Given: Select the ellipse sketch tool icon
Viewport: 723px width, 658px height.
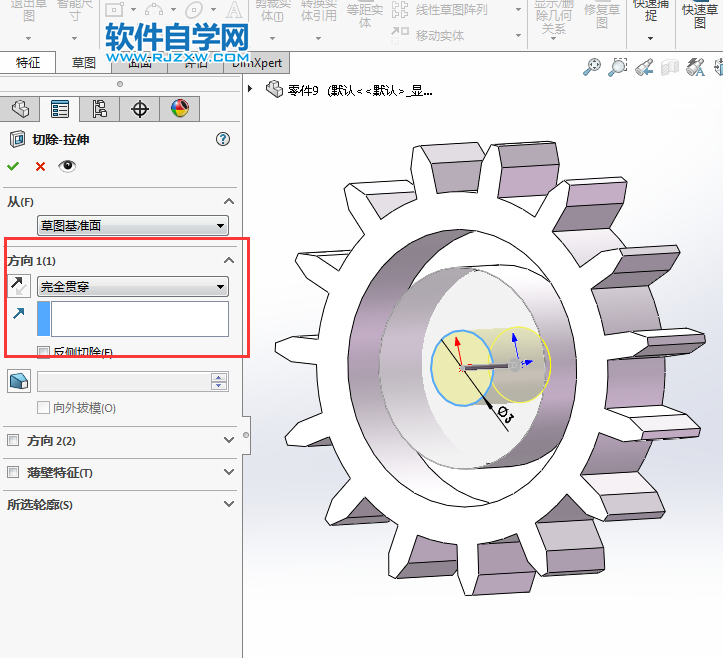Looking at the screenshot, I should pos(194,9).
